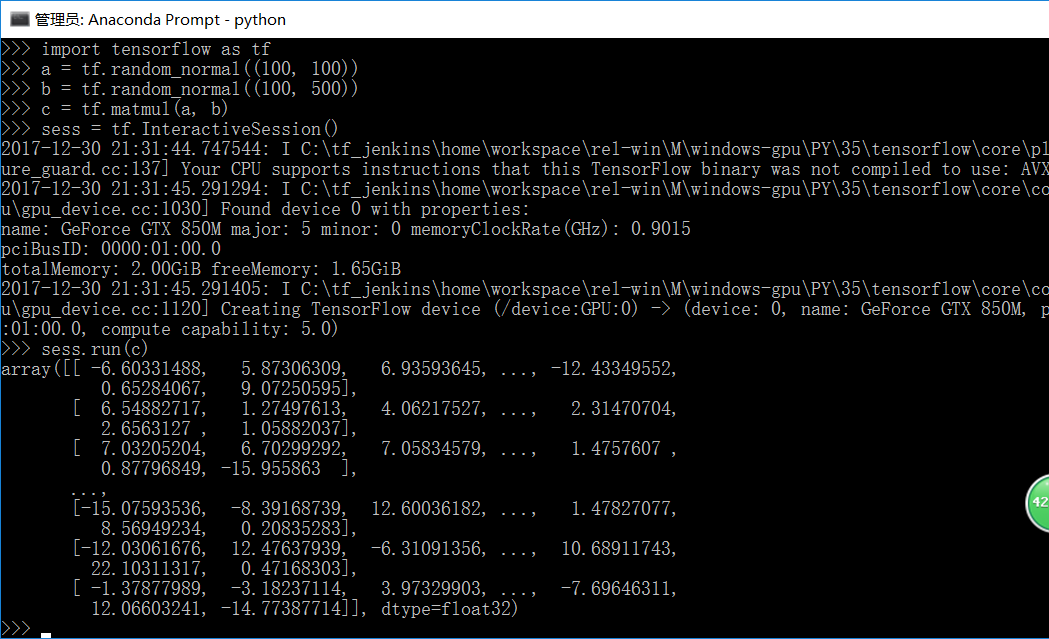Open the console window system menu icon

pos(19,19)
